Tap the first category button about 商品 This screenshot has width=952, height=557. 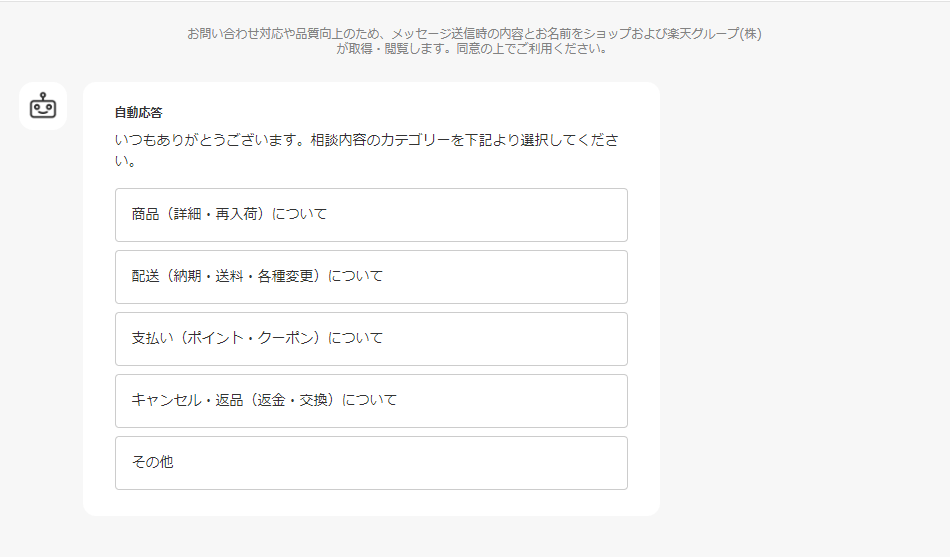(x=371, y=214)
